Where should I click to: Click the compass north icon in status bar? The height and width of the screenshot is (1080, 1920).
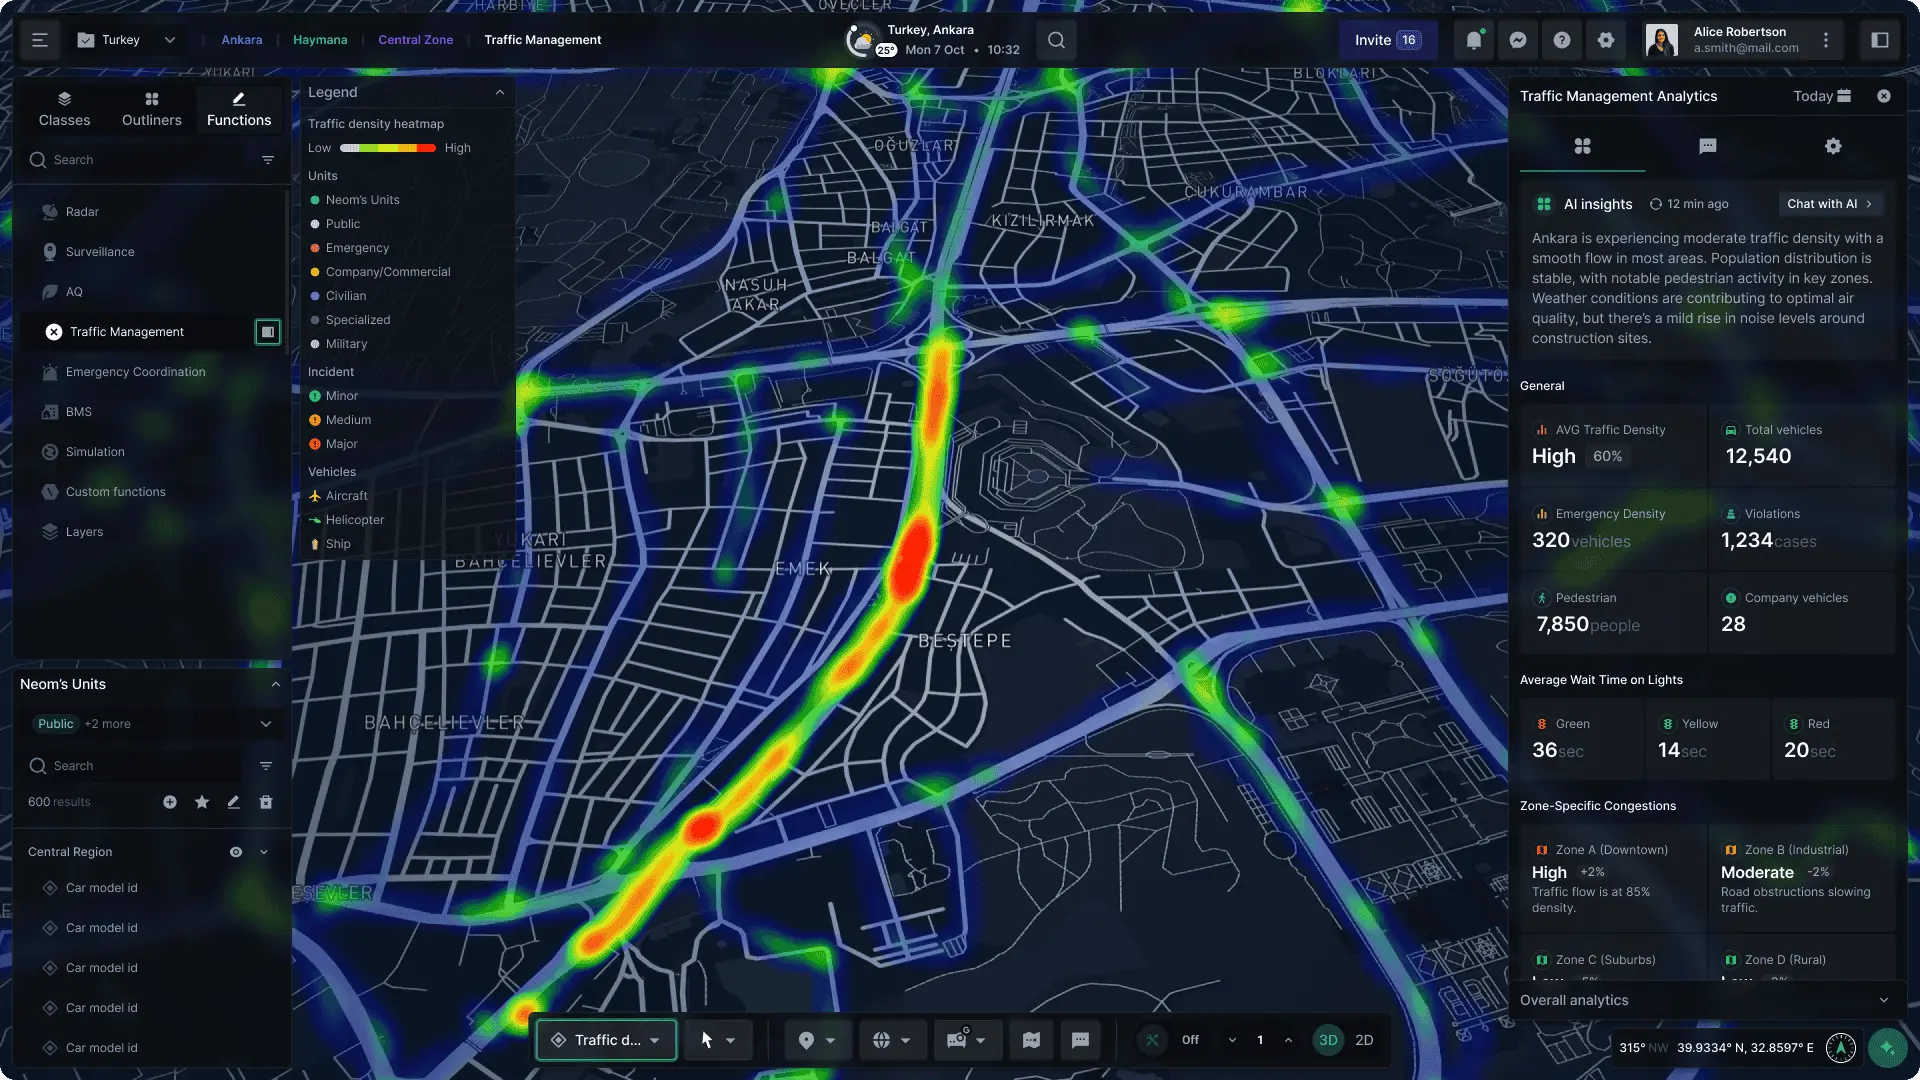click(1840, 1047)
